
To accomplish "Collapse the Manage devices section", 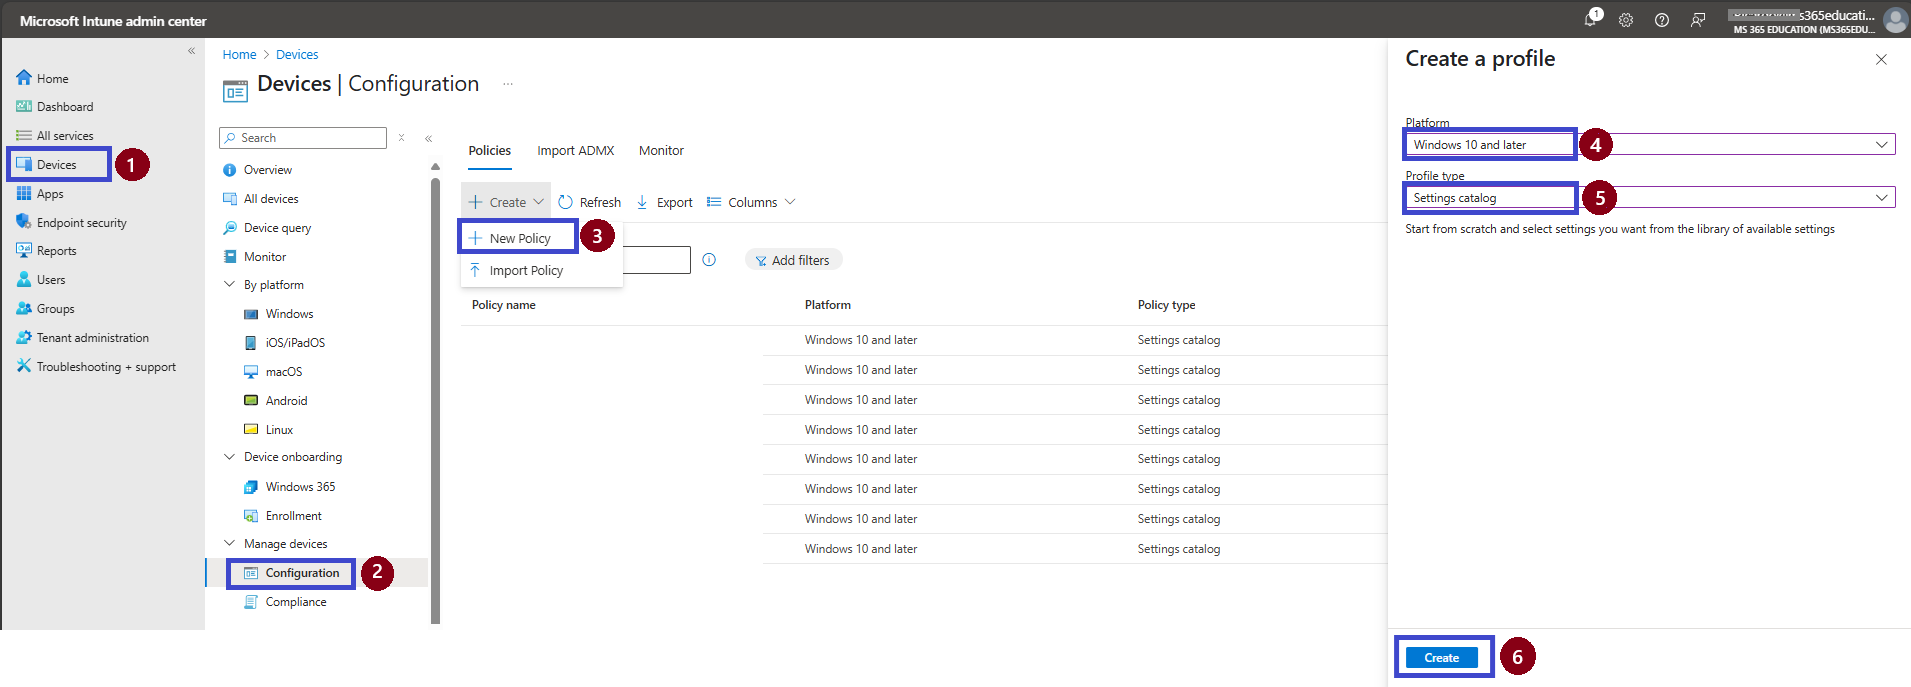I will [229, 544].
